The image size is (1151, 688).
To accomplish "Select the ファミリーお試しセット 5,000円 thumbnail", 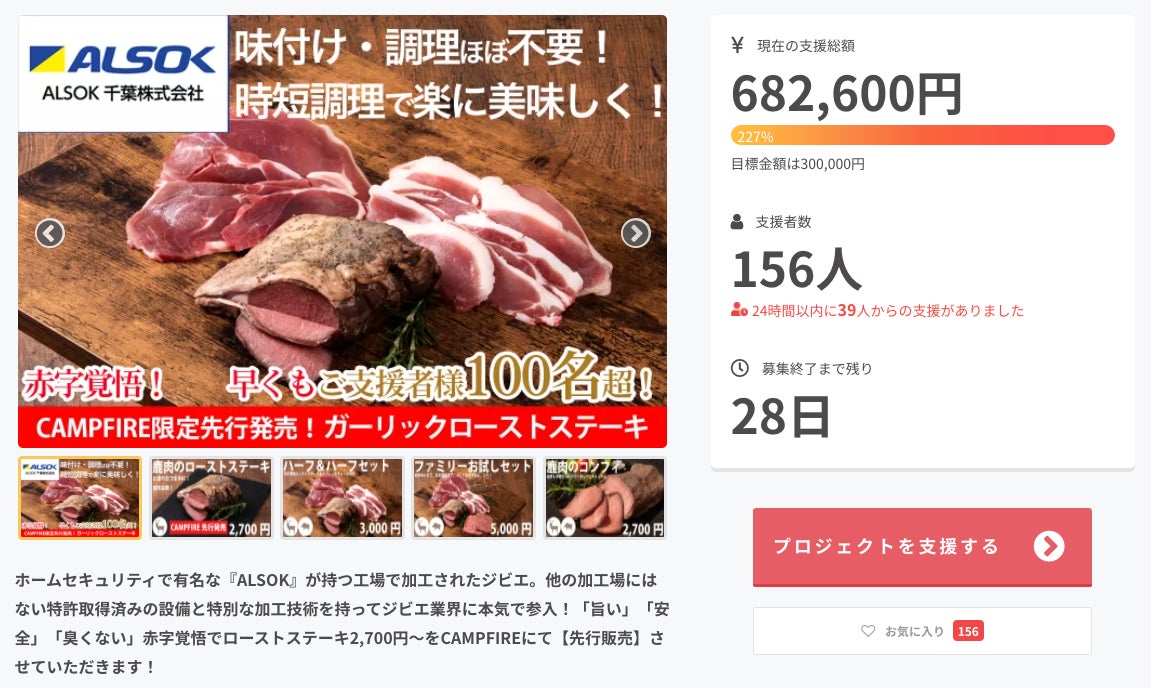I will pyautogui.click(x=473, y=498).
